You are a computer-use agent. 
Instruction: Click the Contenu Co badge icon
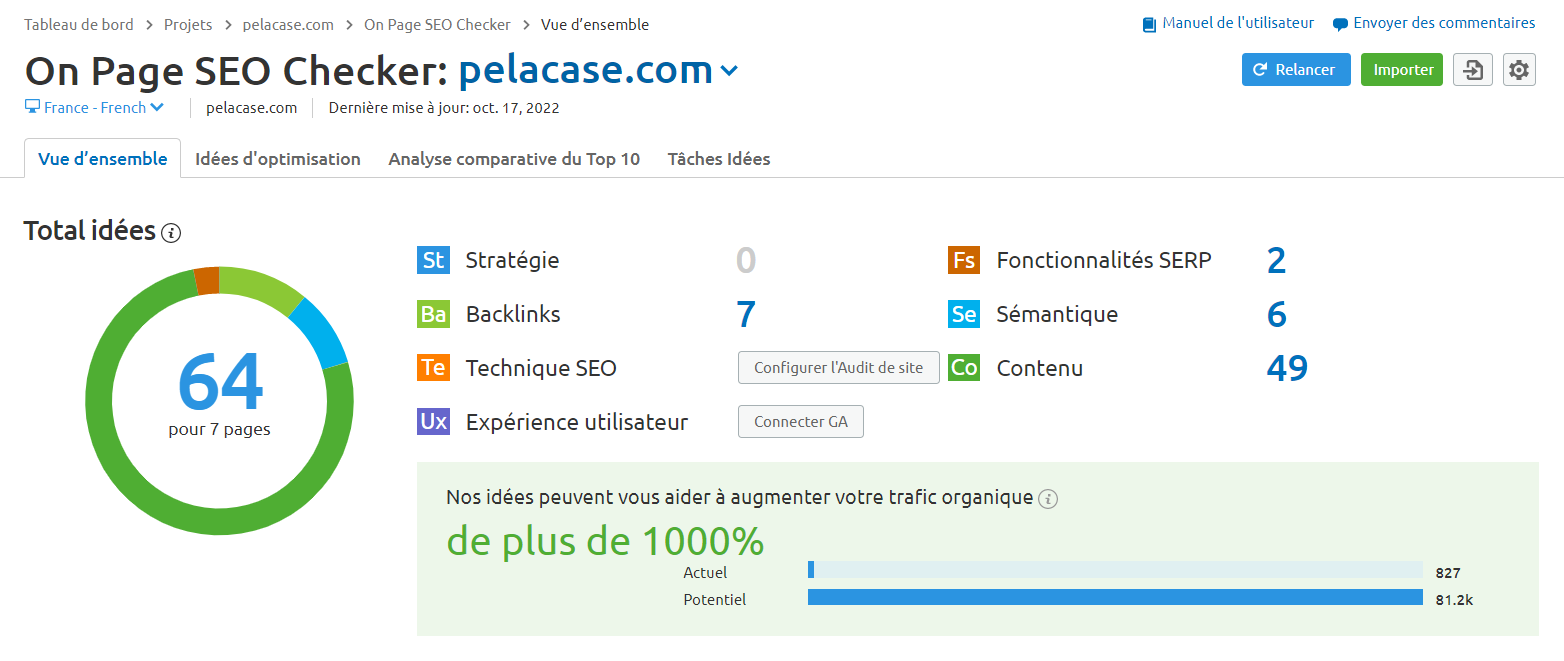(x=963, y=367)
